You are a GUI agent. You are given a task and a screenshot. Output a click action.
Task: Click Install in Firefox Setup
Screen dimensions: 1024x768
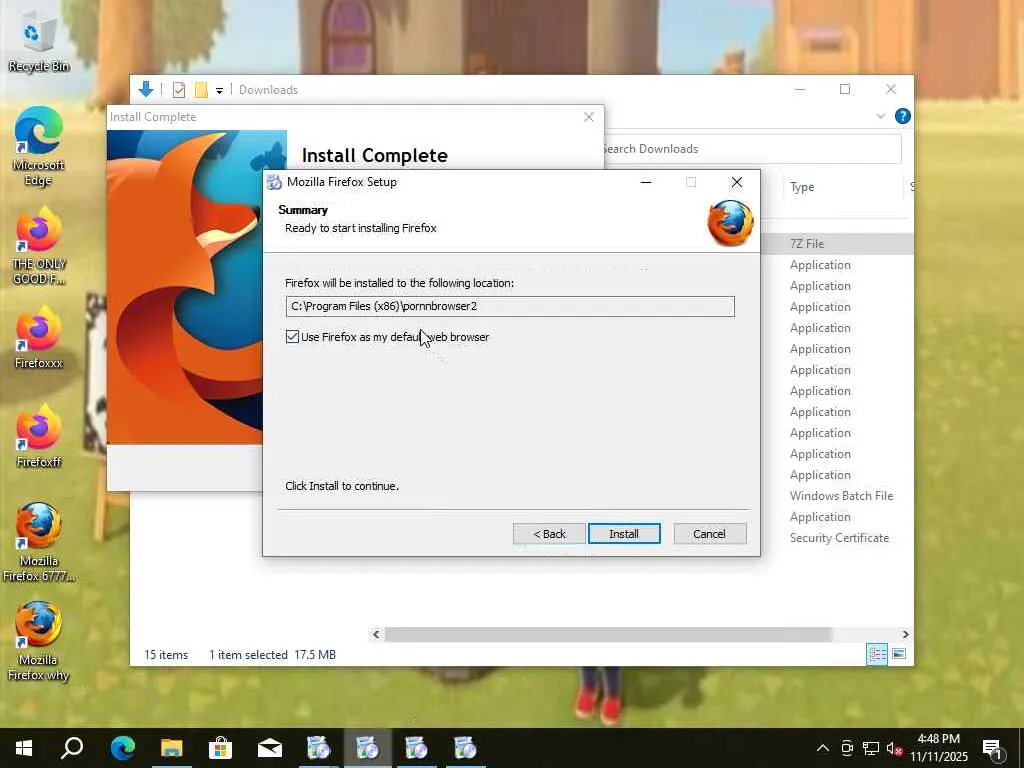(x=624, y=534)
